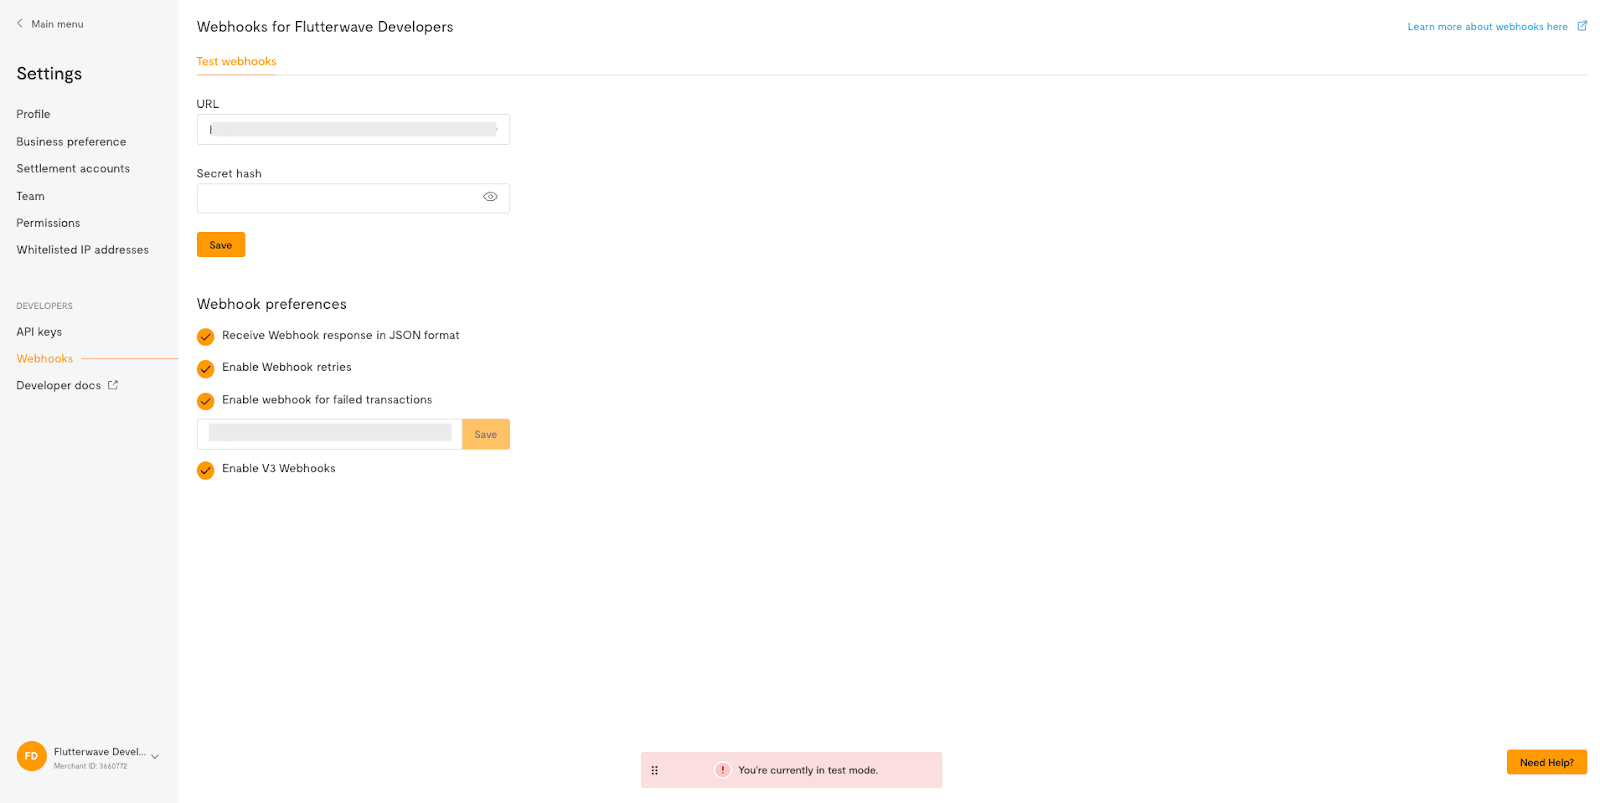The height and width of the screenshot is (803, 1600).
Task: Click the external link icon next to Developer docs
Action: [x=113, y=385]
